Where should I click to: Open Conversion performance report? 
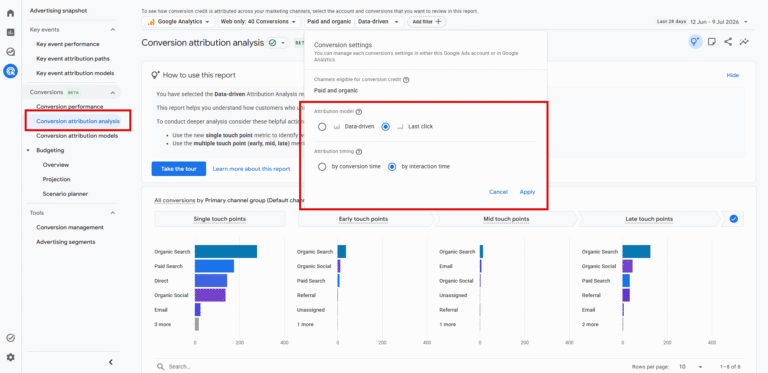tap(70, 107)
